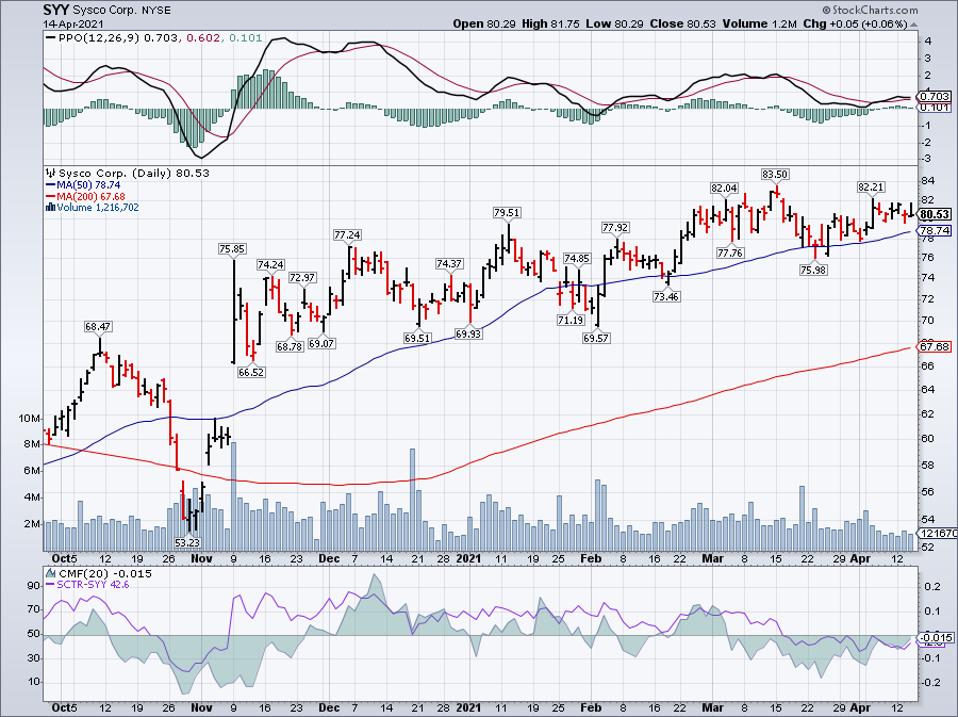Image resolution: width=958 pixels, height=717 pixels.
Task: Click the 10M volume axis label
Action: 29,418
